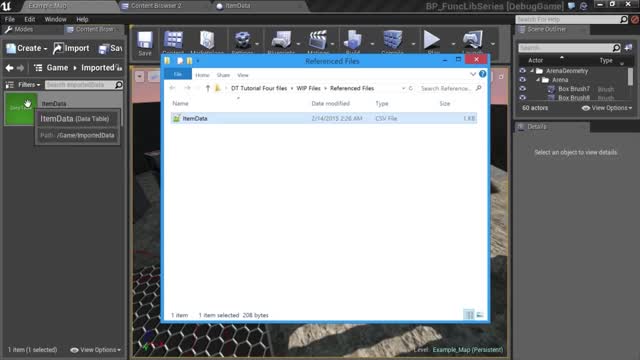
Task: Open Explorer help question mark icon
Action: (x=482, y=74)
